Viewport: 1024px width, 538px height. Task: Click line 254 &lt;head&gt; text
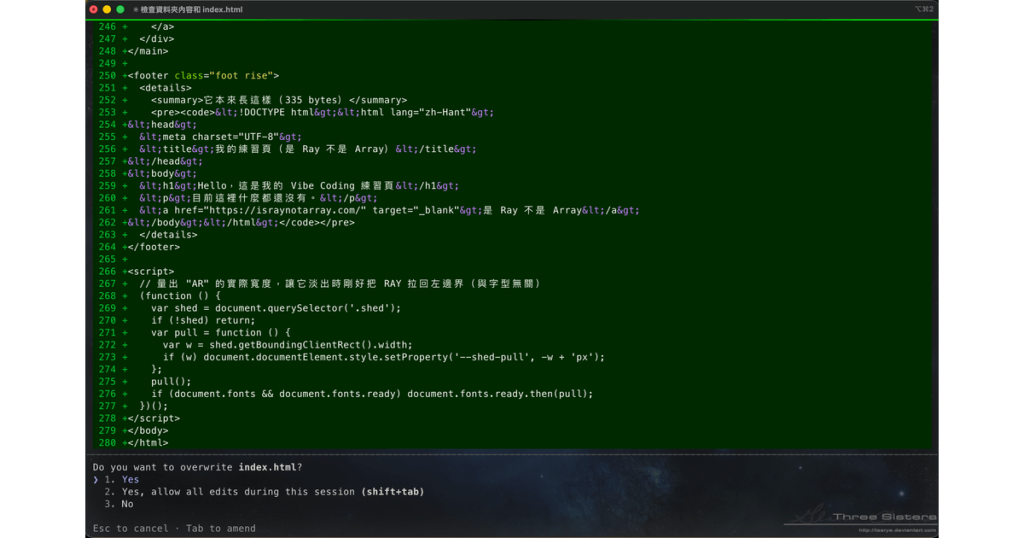click(162, 125)
